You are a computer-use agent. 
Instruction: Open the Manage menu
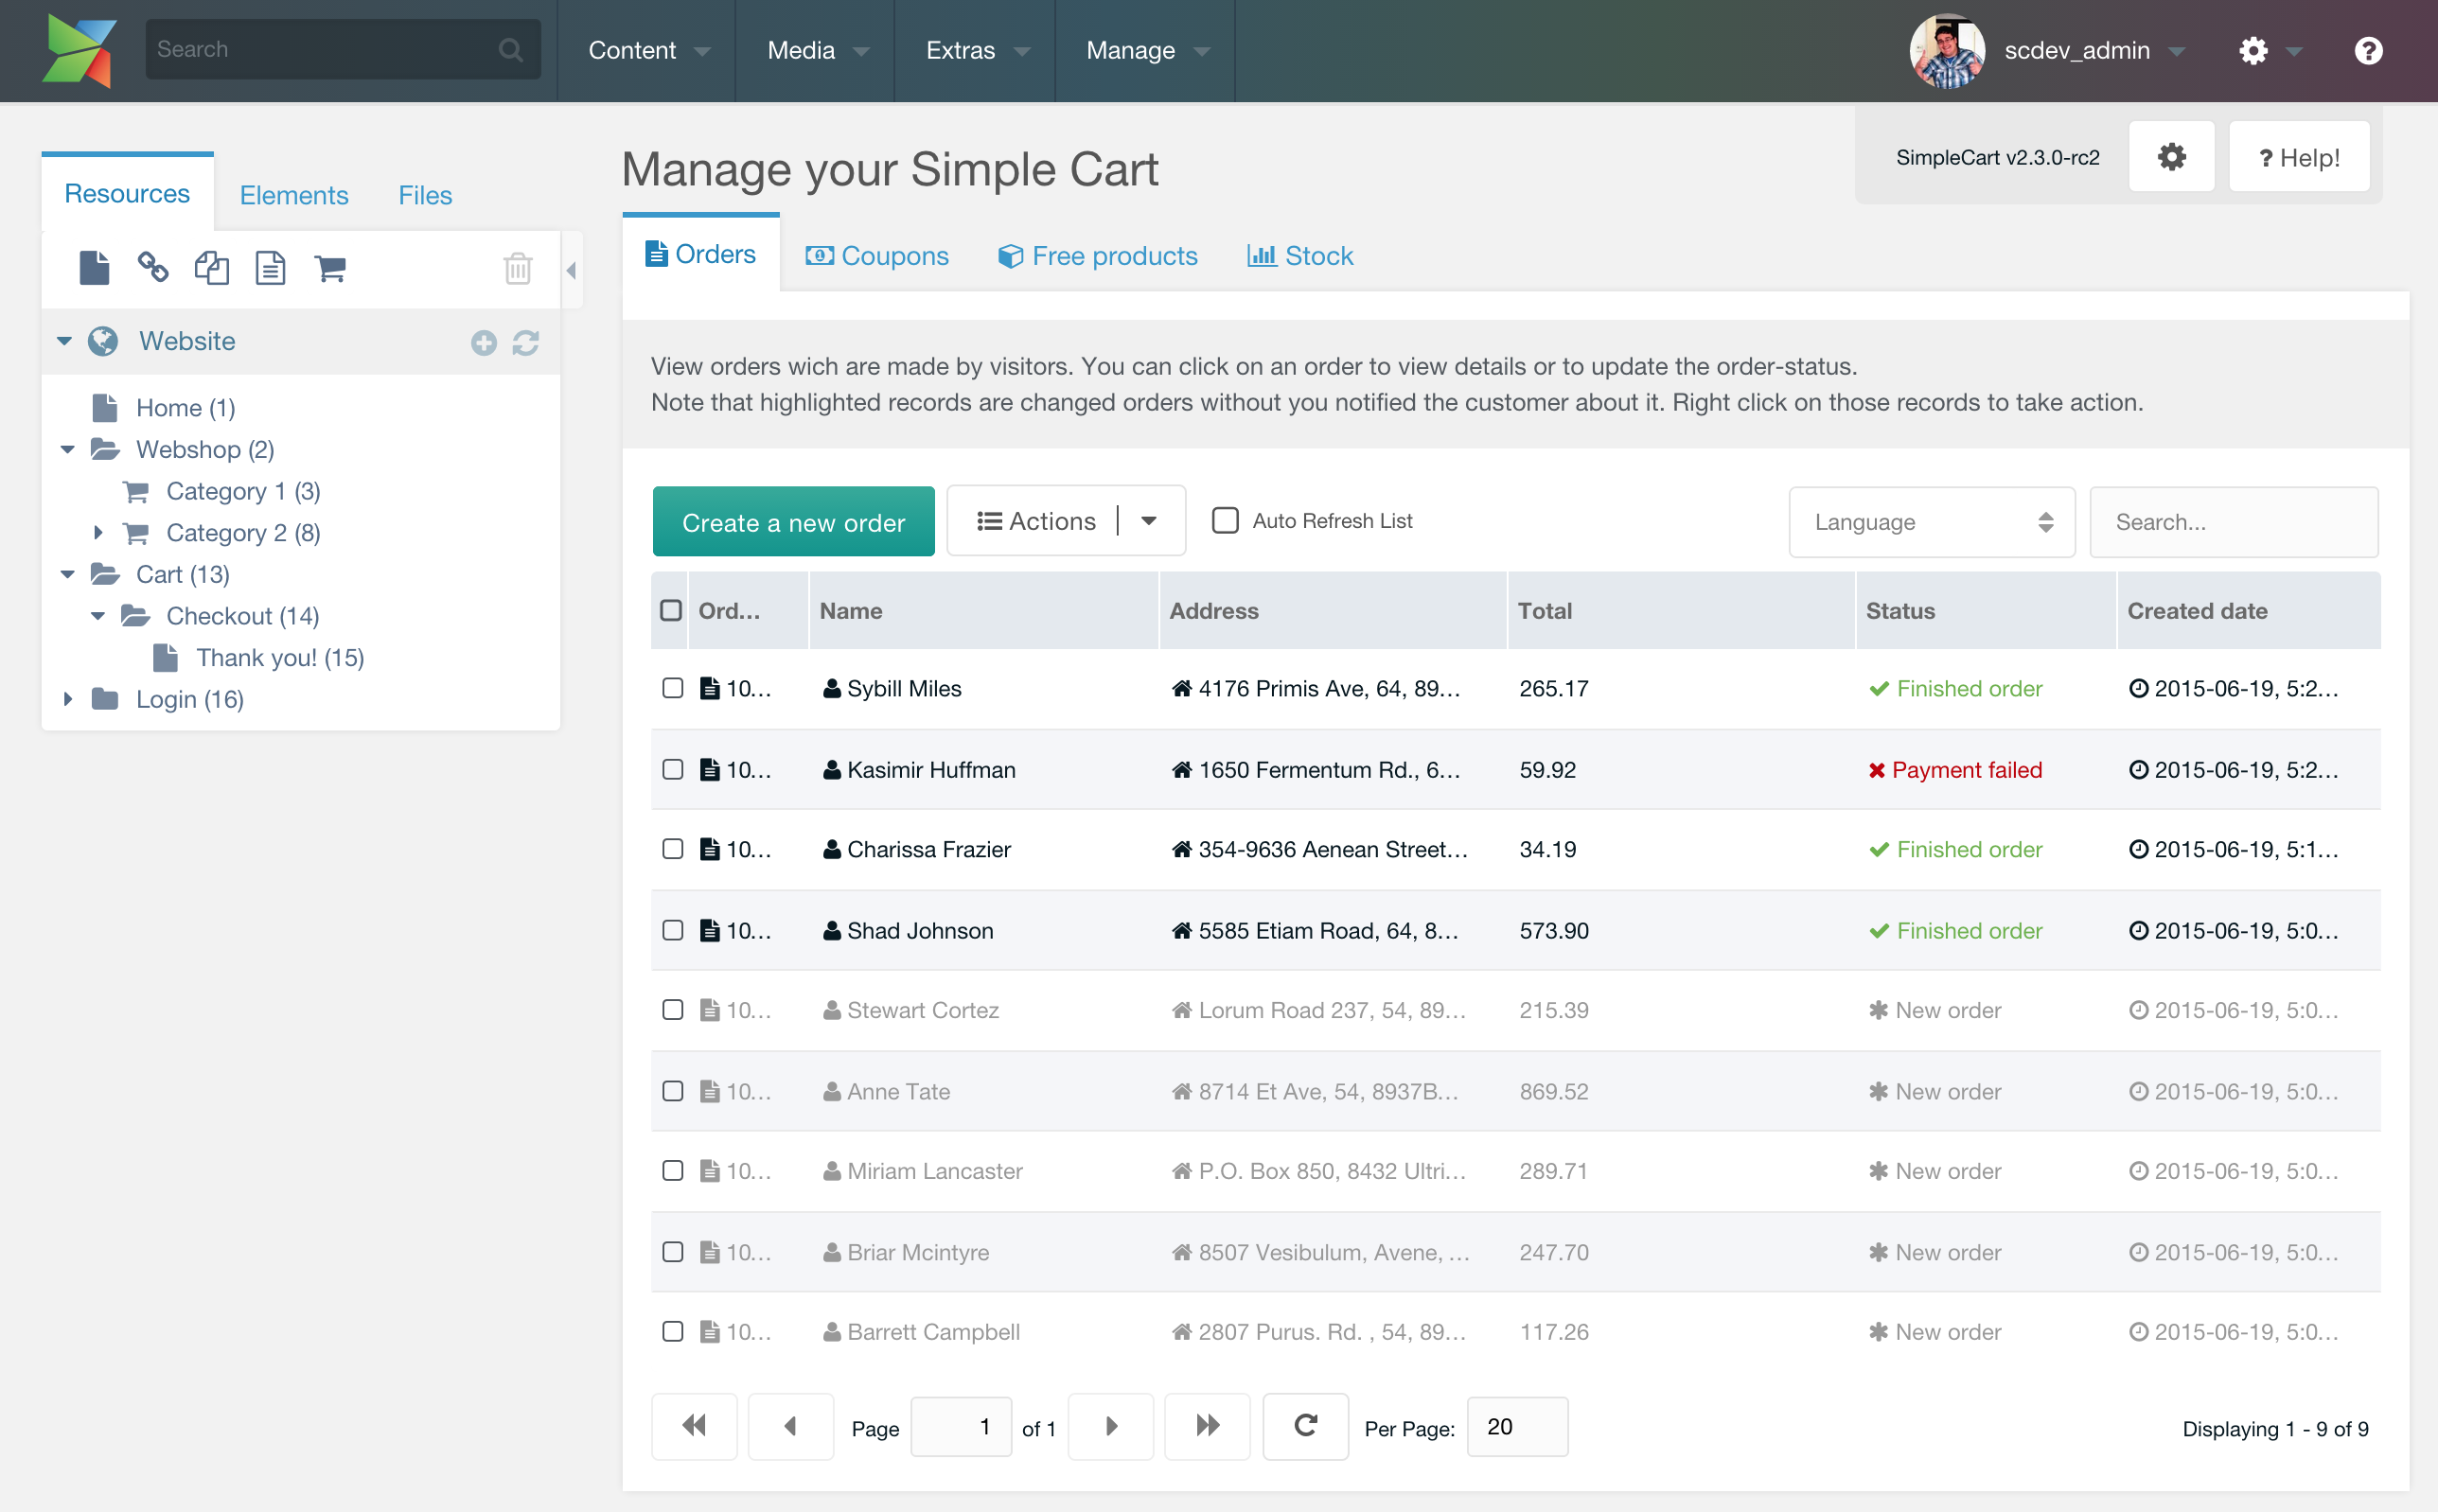coord(1146,51)
